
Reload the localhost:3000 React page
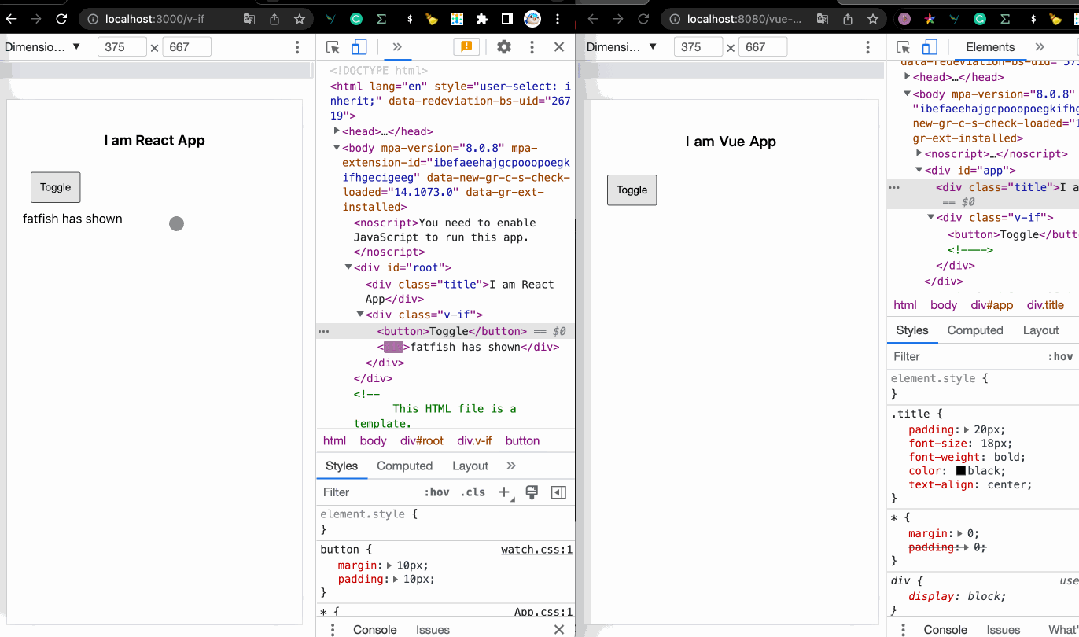(x=61, y=19)
